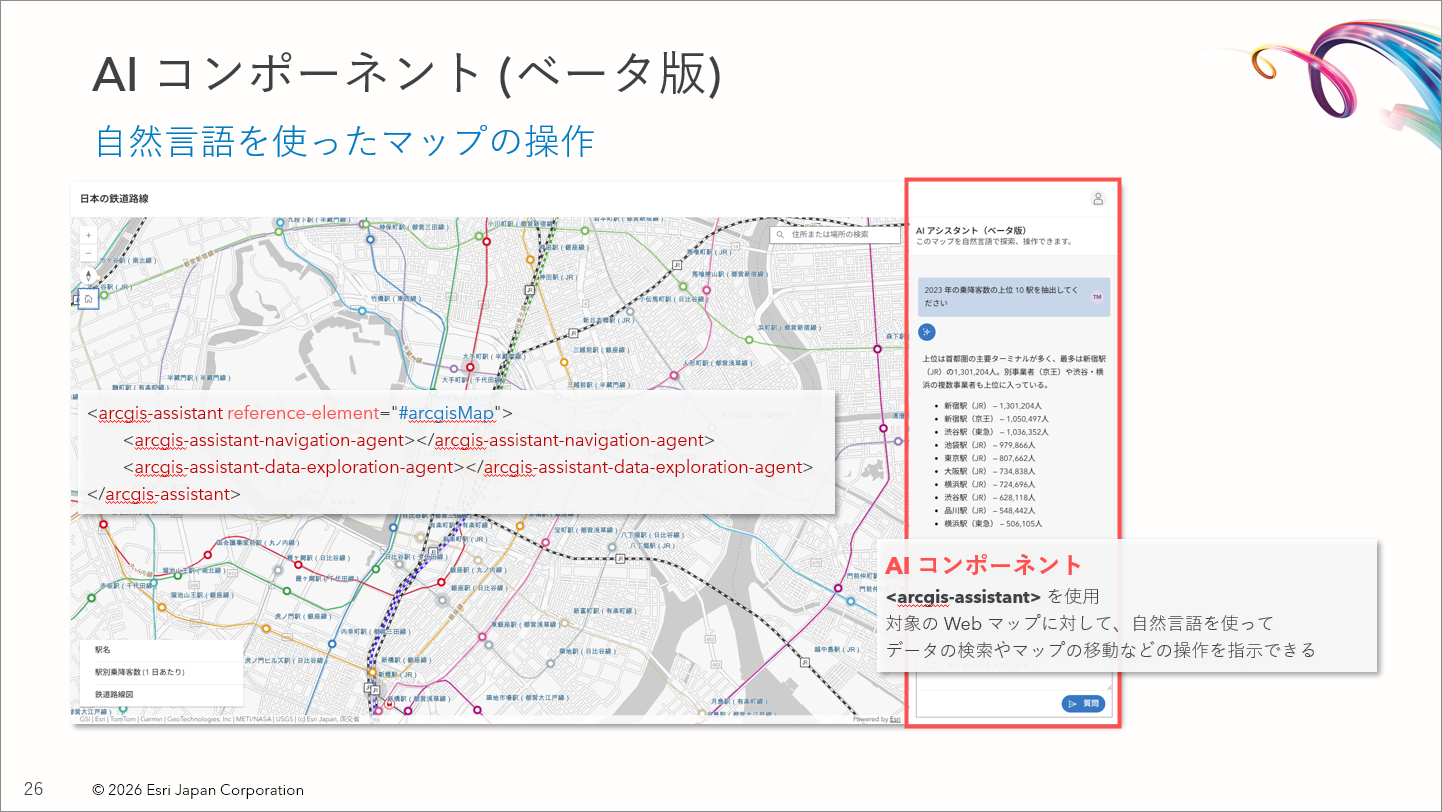This screenshot has height=812, width=1442.
Task: Click the result 新宿駅 (京王) – 1,050,497人
Action: pyautogui.click(x=995, y=419)
